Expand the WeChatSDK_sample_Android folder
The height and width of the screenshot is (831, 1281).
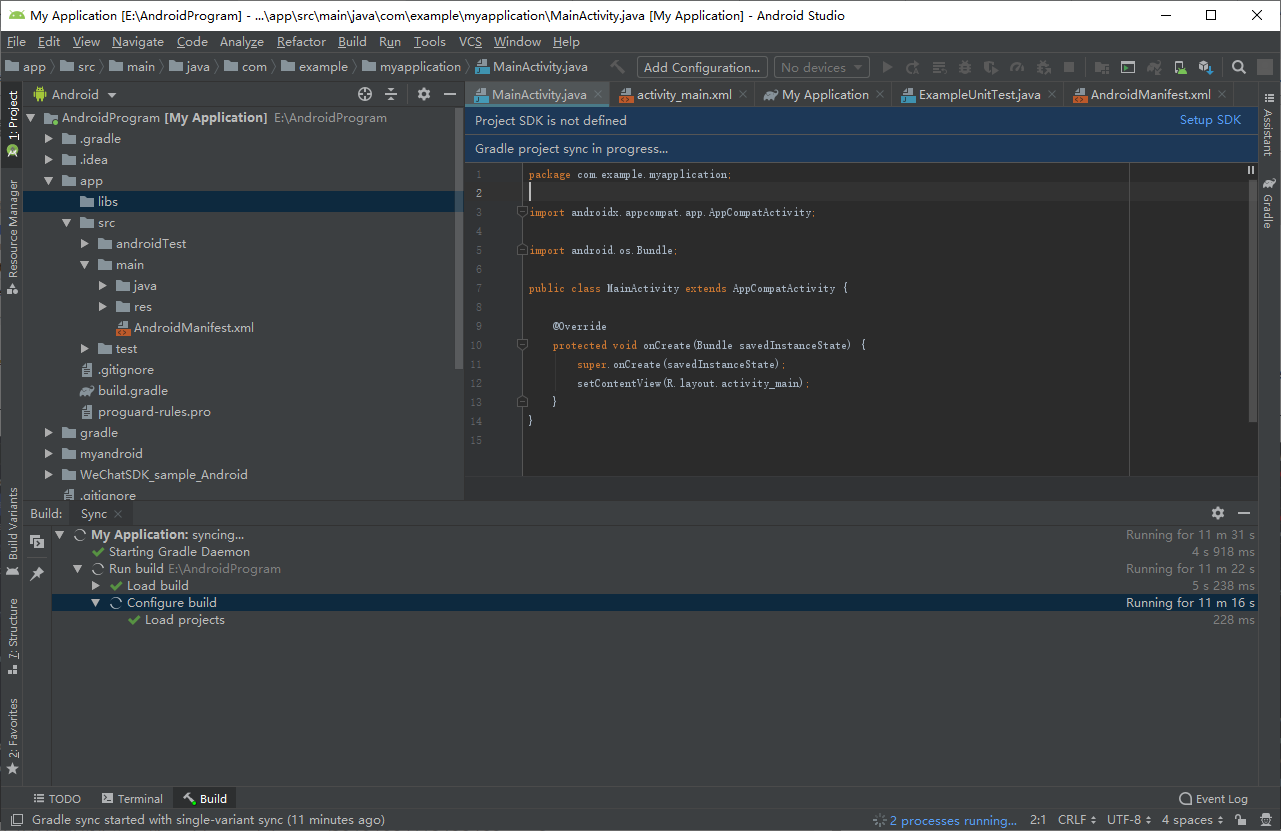[x=49, y=475]
